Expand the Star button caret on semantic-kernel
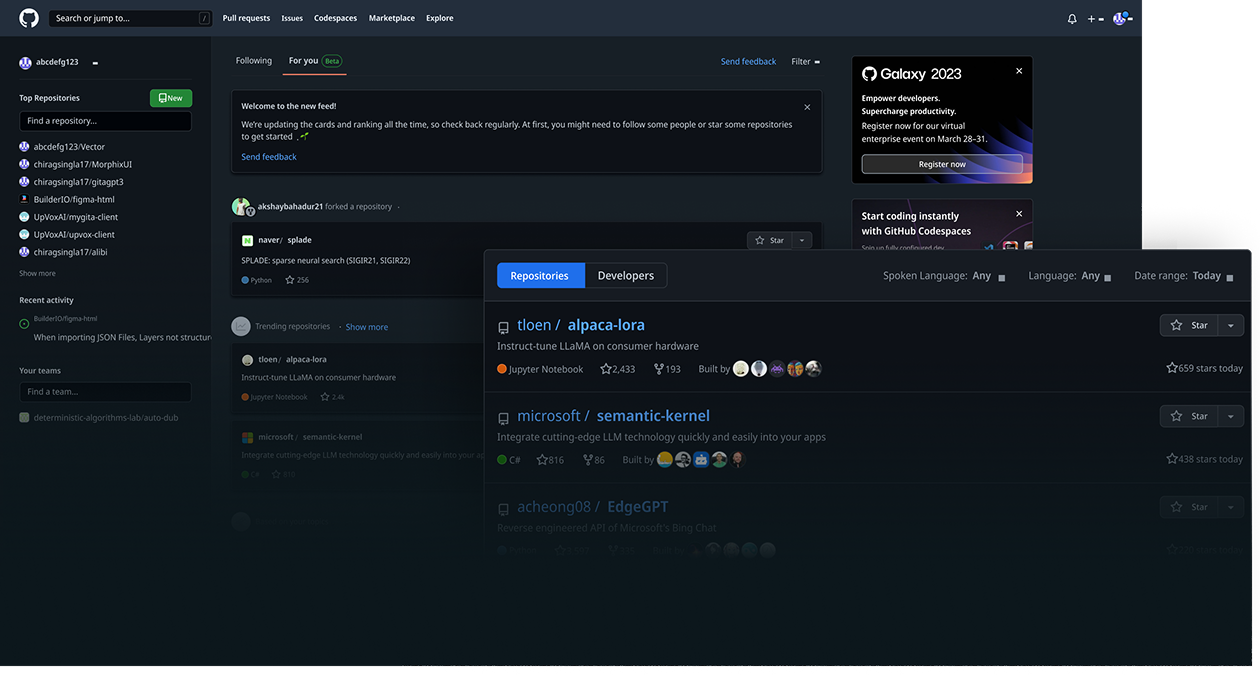Screen dimensions: 1260x676 (x=1231, y=415)
